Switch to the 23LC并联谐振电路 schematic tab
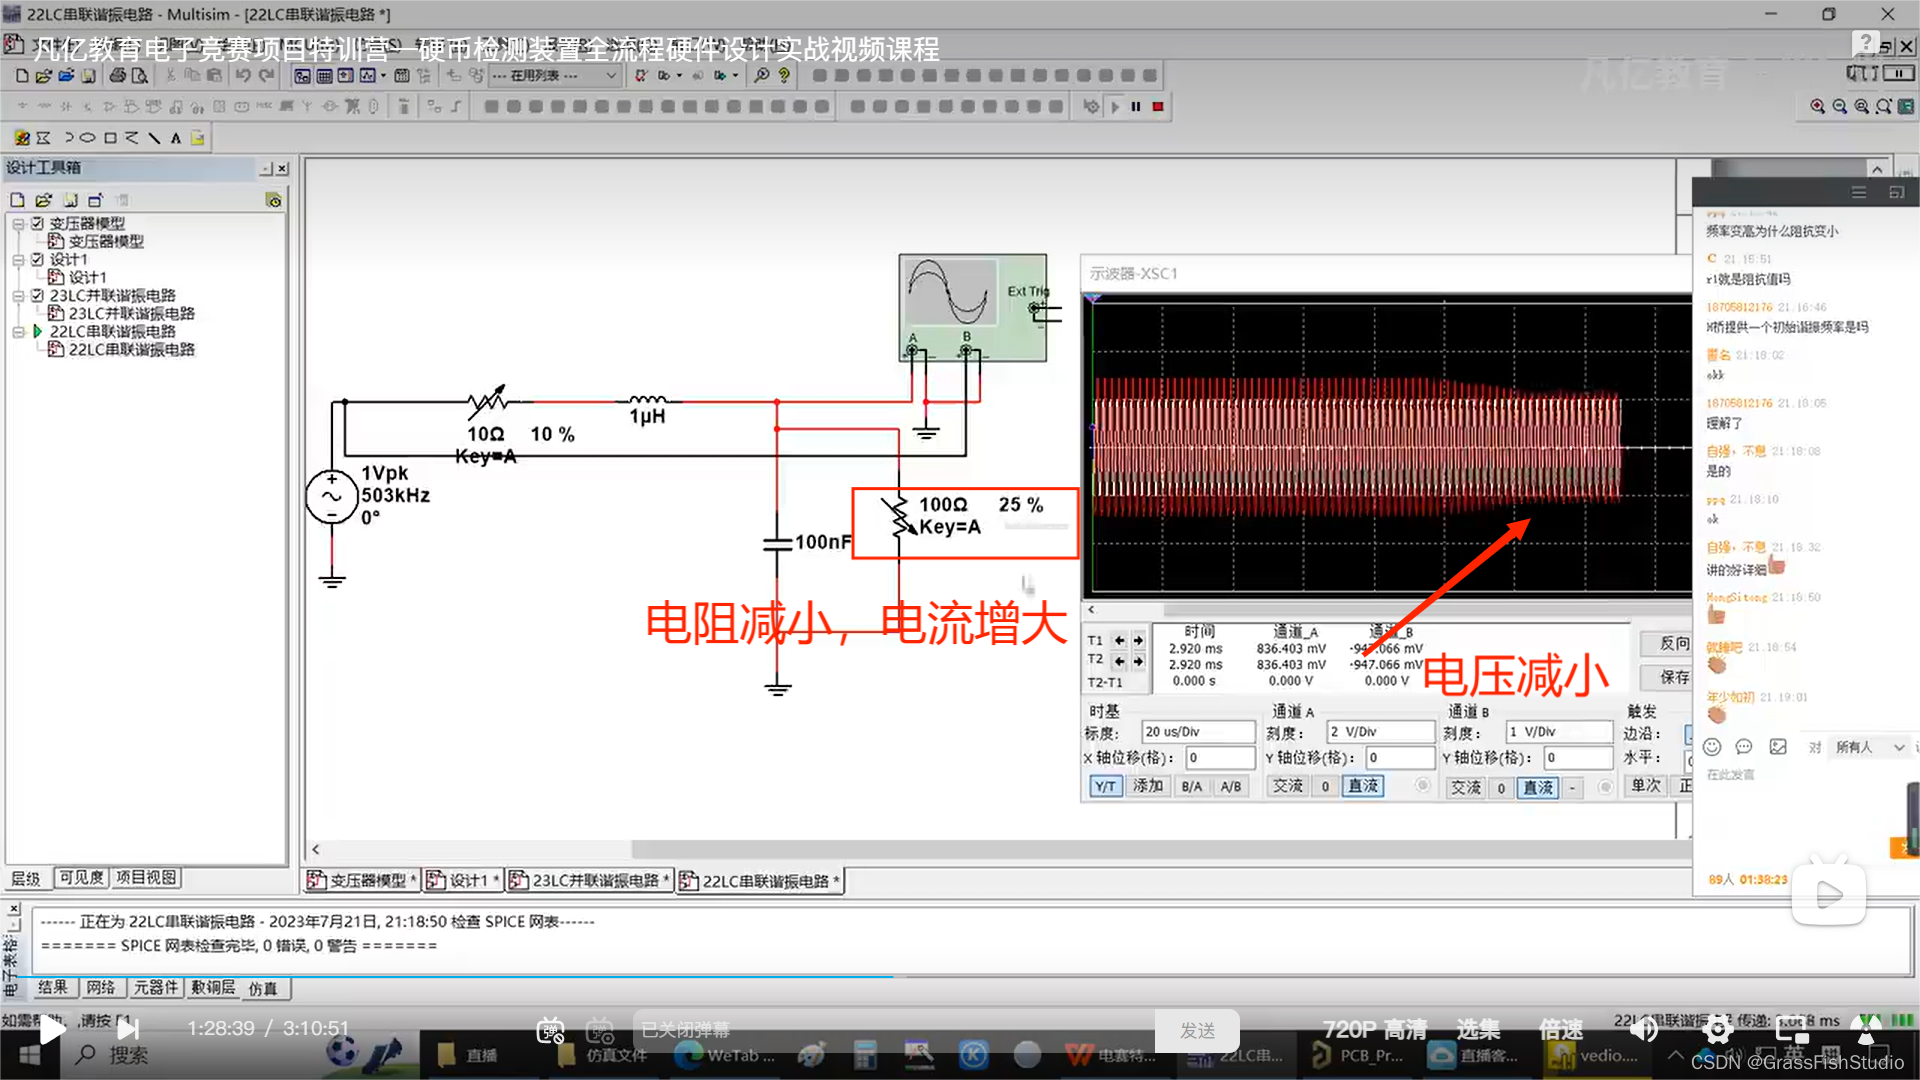1920x1080 pixels. pyautogui.click(x=590, y=880)
